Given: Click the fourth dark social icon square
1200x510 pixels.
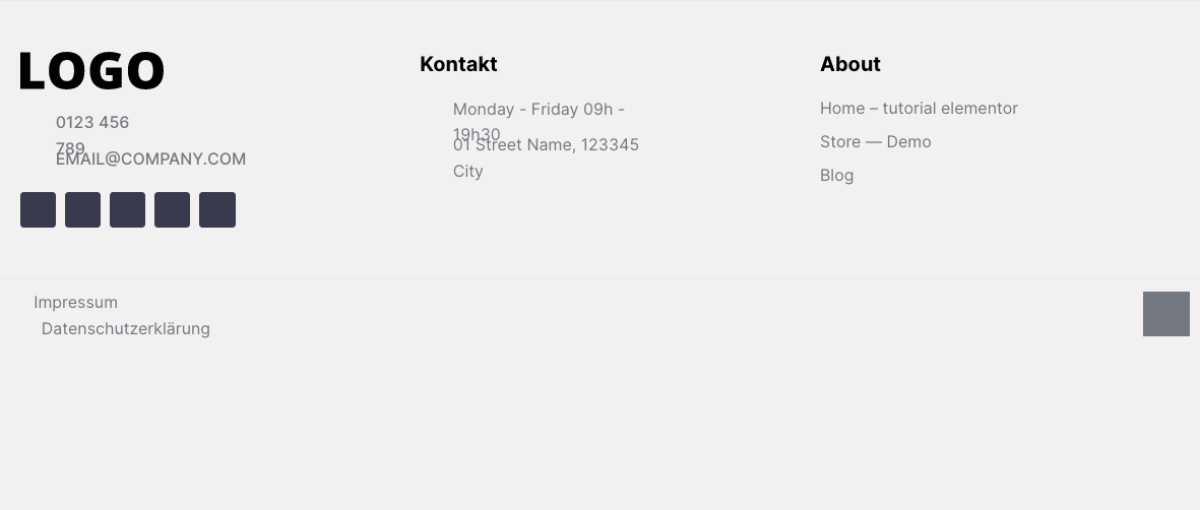Looking at the screenshot, I should 172,210.
